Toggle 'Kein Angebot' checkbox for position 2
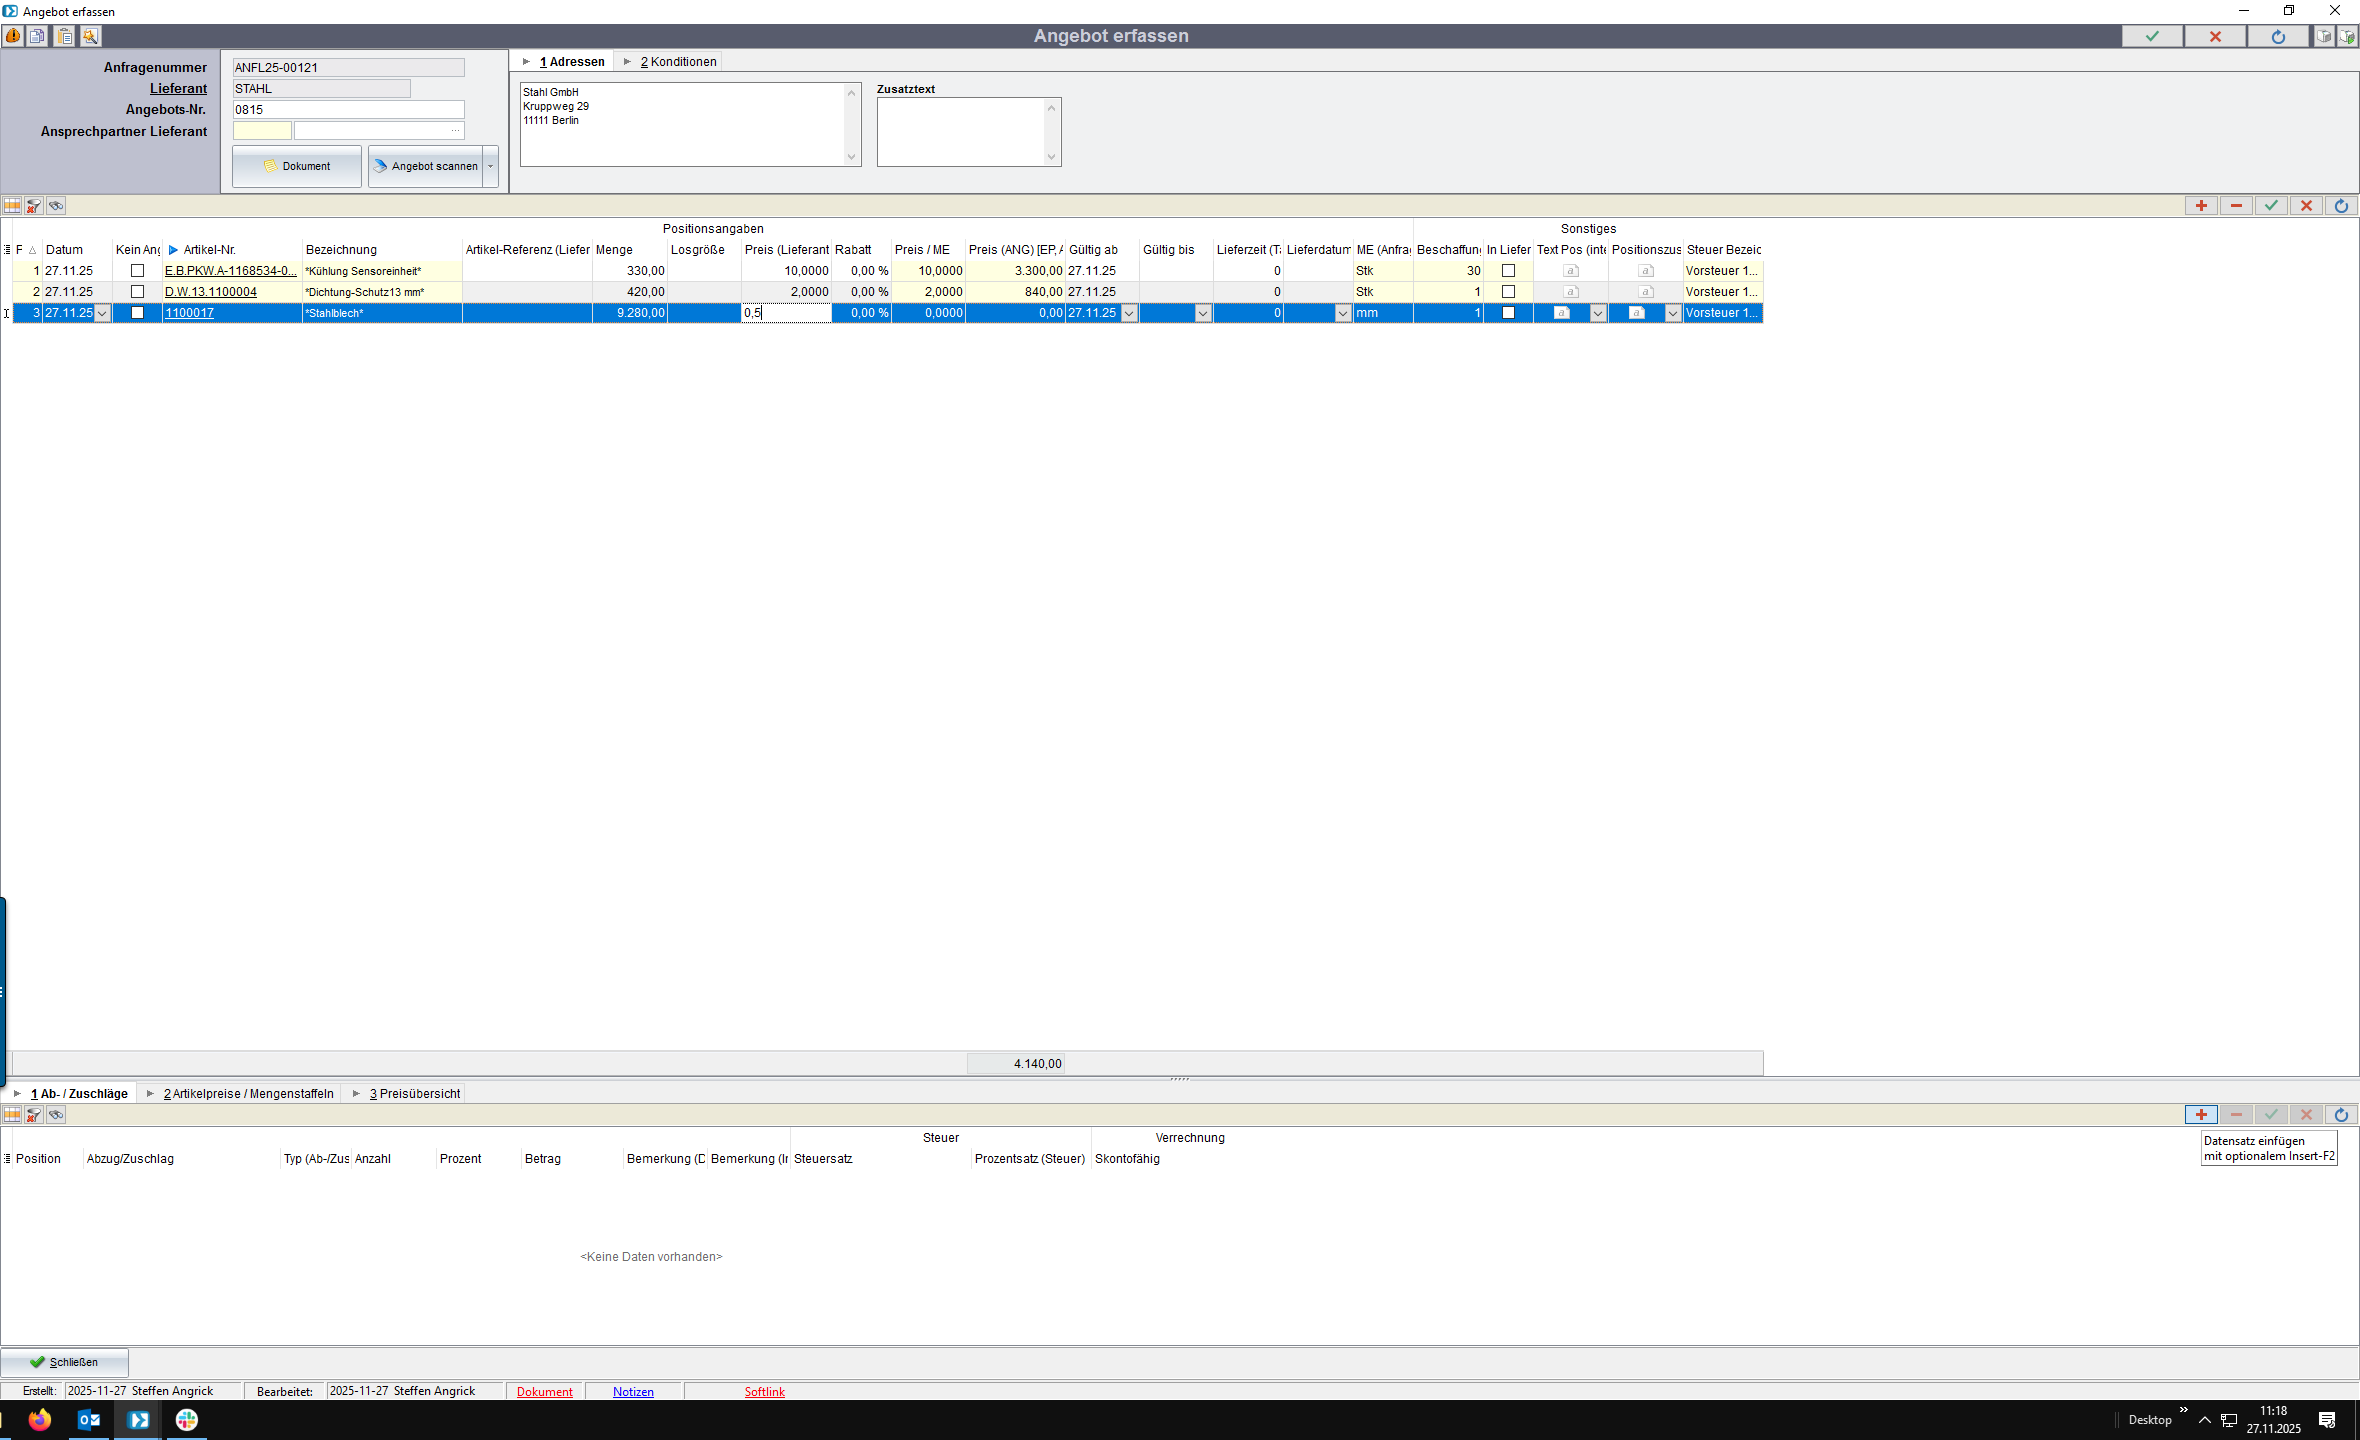This screenshot has width=2360, height=1440. [x=138, y=292]
